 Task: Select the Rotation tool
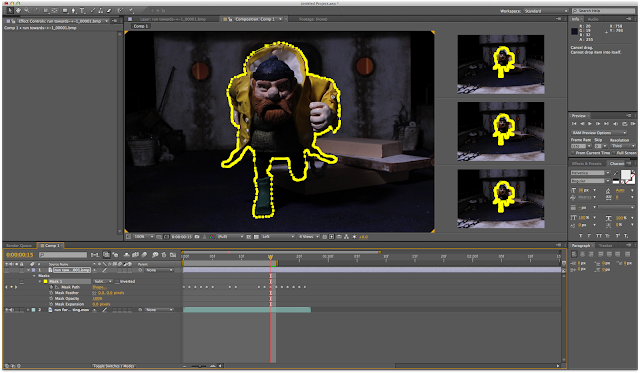37,11
